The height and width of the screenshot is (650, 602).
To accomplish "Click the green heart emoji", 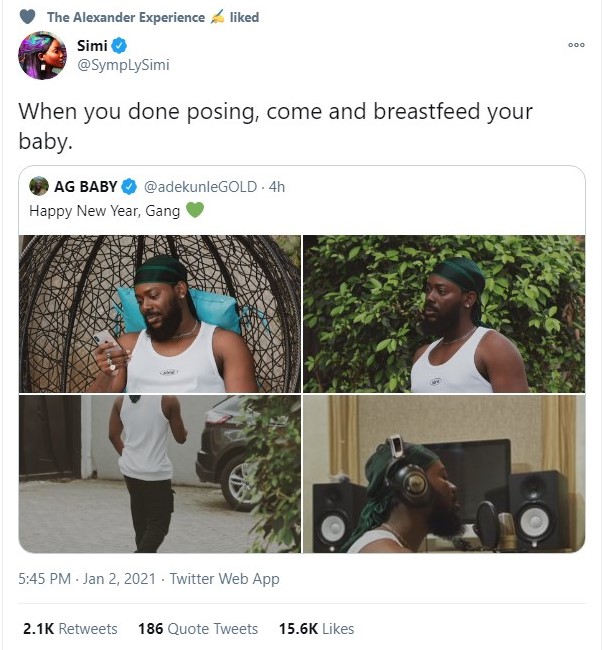I will point(195,210).
